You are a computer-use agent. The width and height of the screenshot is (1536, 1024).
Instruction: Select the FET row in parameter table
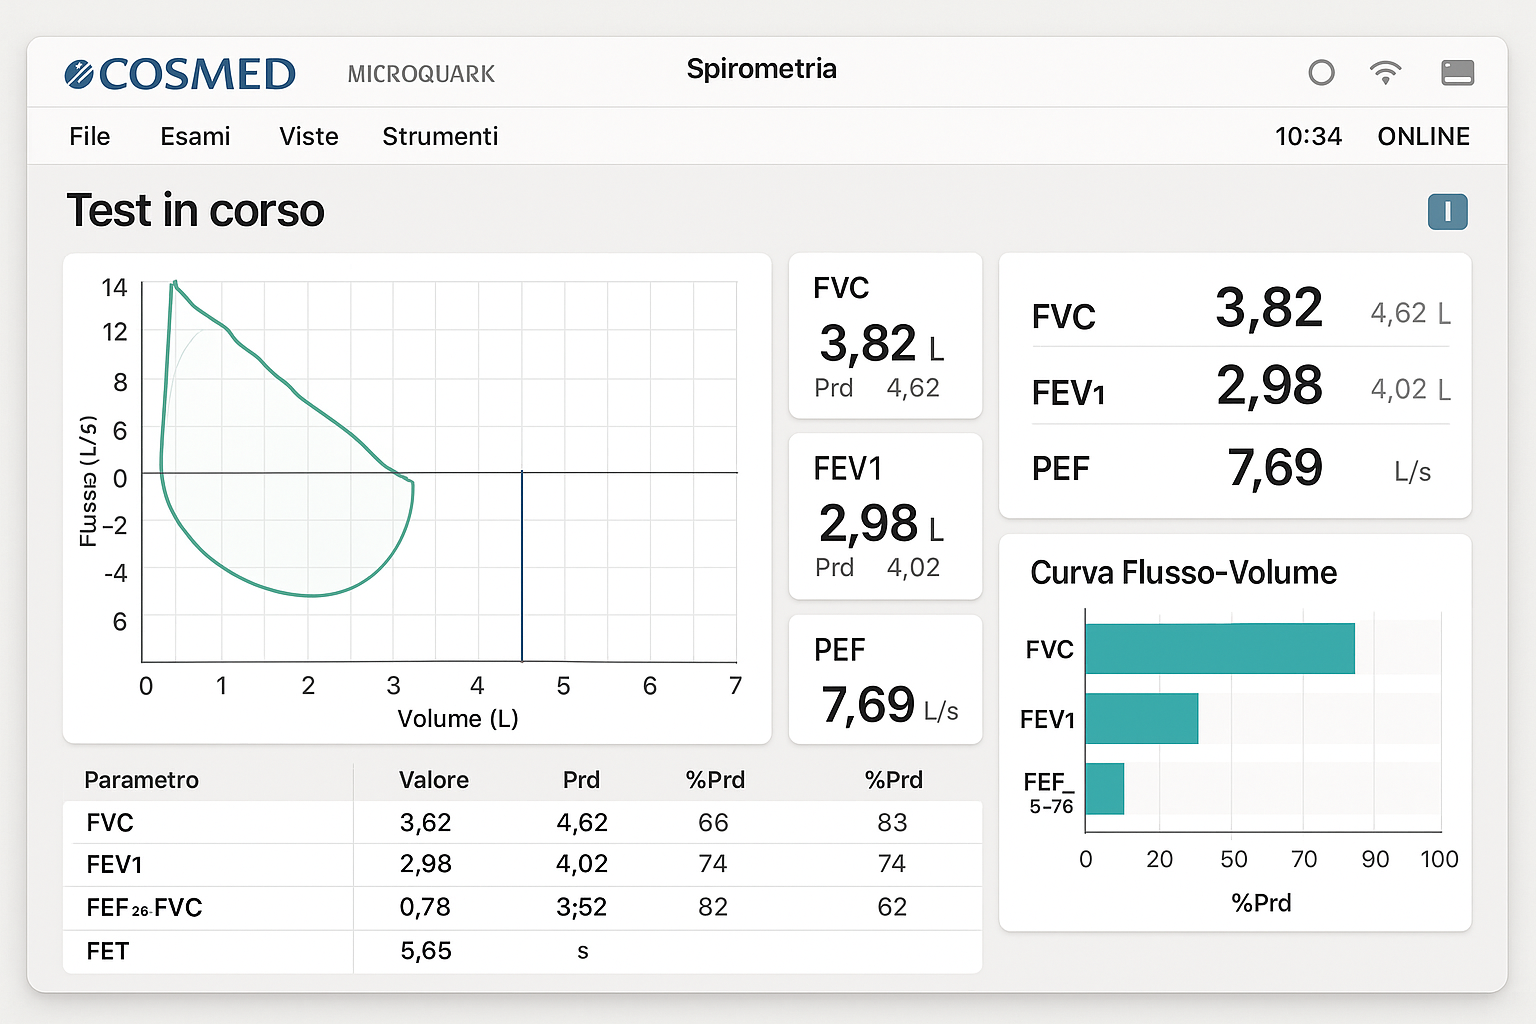pyautogui.click(x=520, y=951)
